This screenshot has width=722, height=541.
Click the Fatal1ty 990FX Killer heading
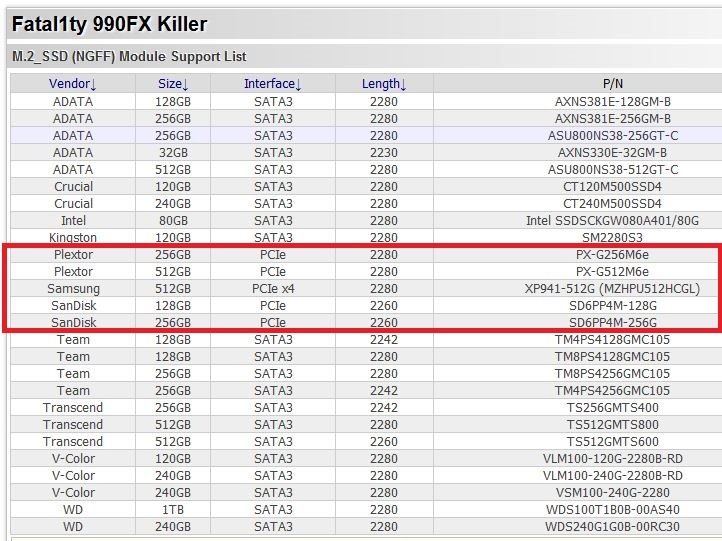(109, 24)
